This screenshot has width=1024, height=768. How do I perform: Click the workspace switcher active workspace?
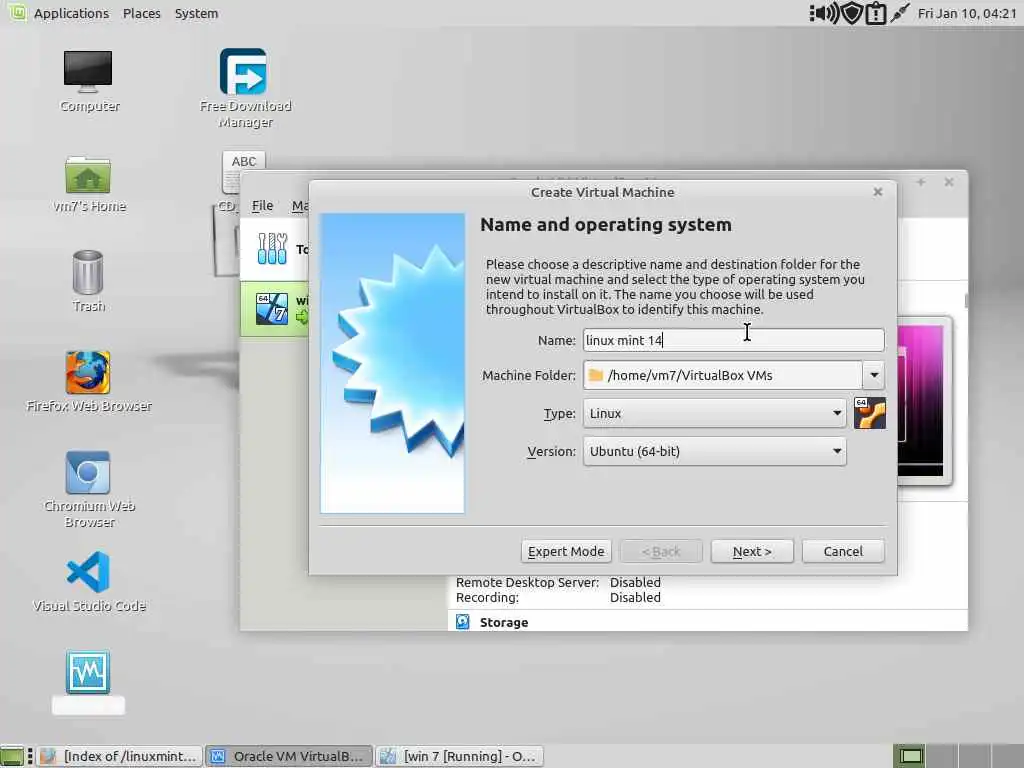coord(910,756)
